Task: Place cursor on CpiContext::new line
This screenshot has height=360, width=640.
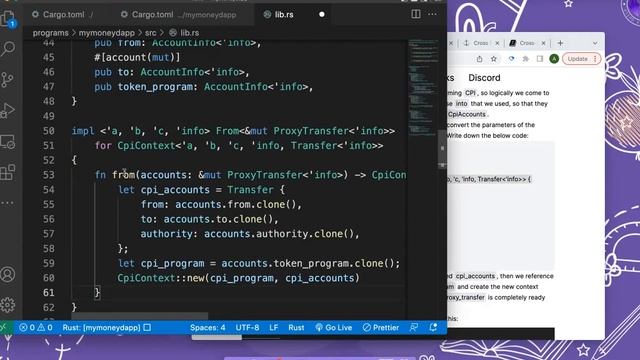Action: click(238, 278)
